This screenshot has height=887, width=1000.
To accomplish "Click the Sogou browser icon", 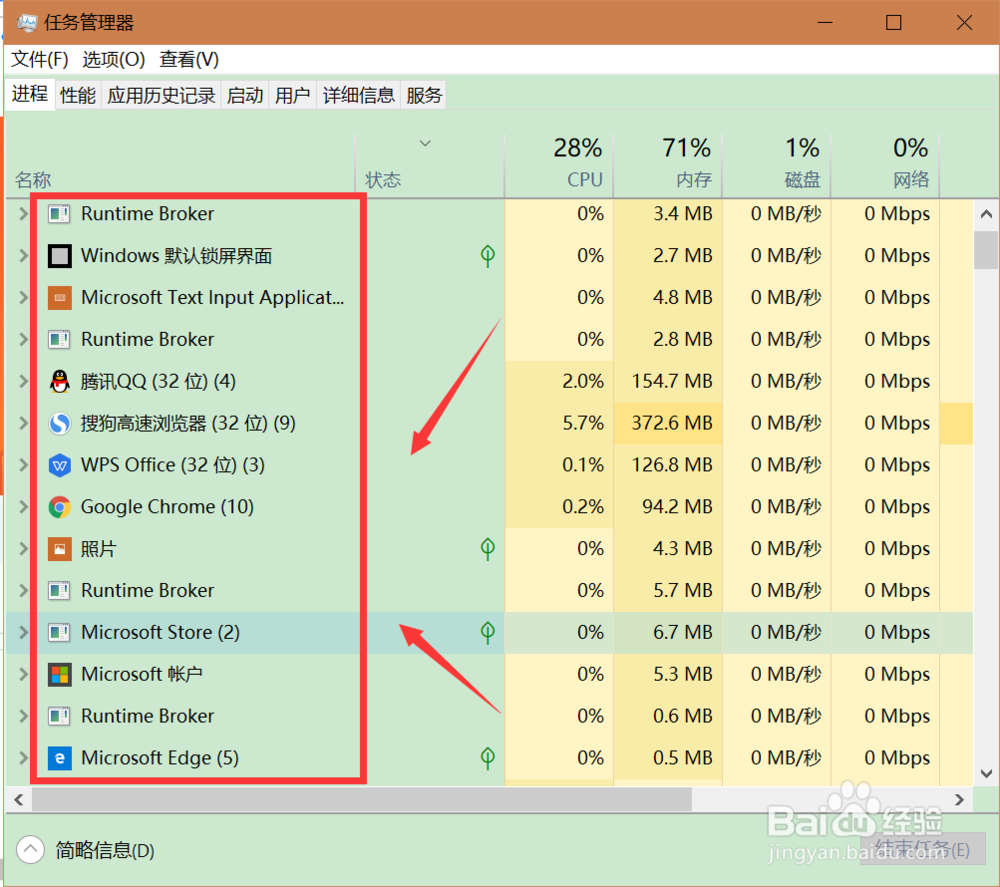I will tap(59, 423).
